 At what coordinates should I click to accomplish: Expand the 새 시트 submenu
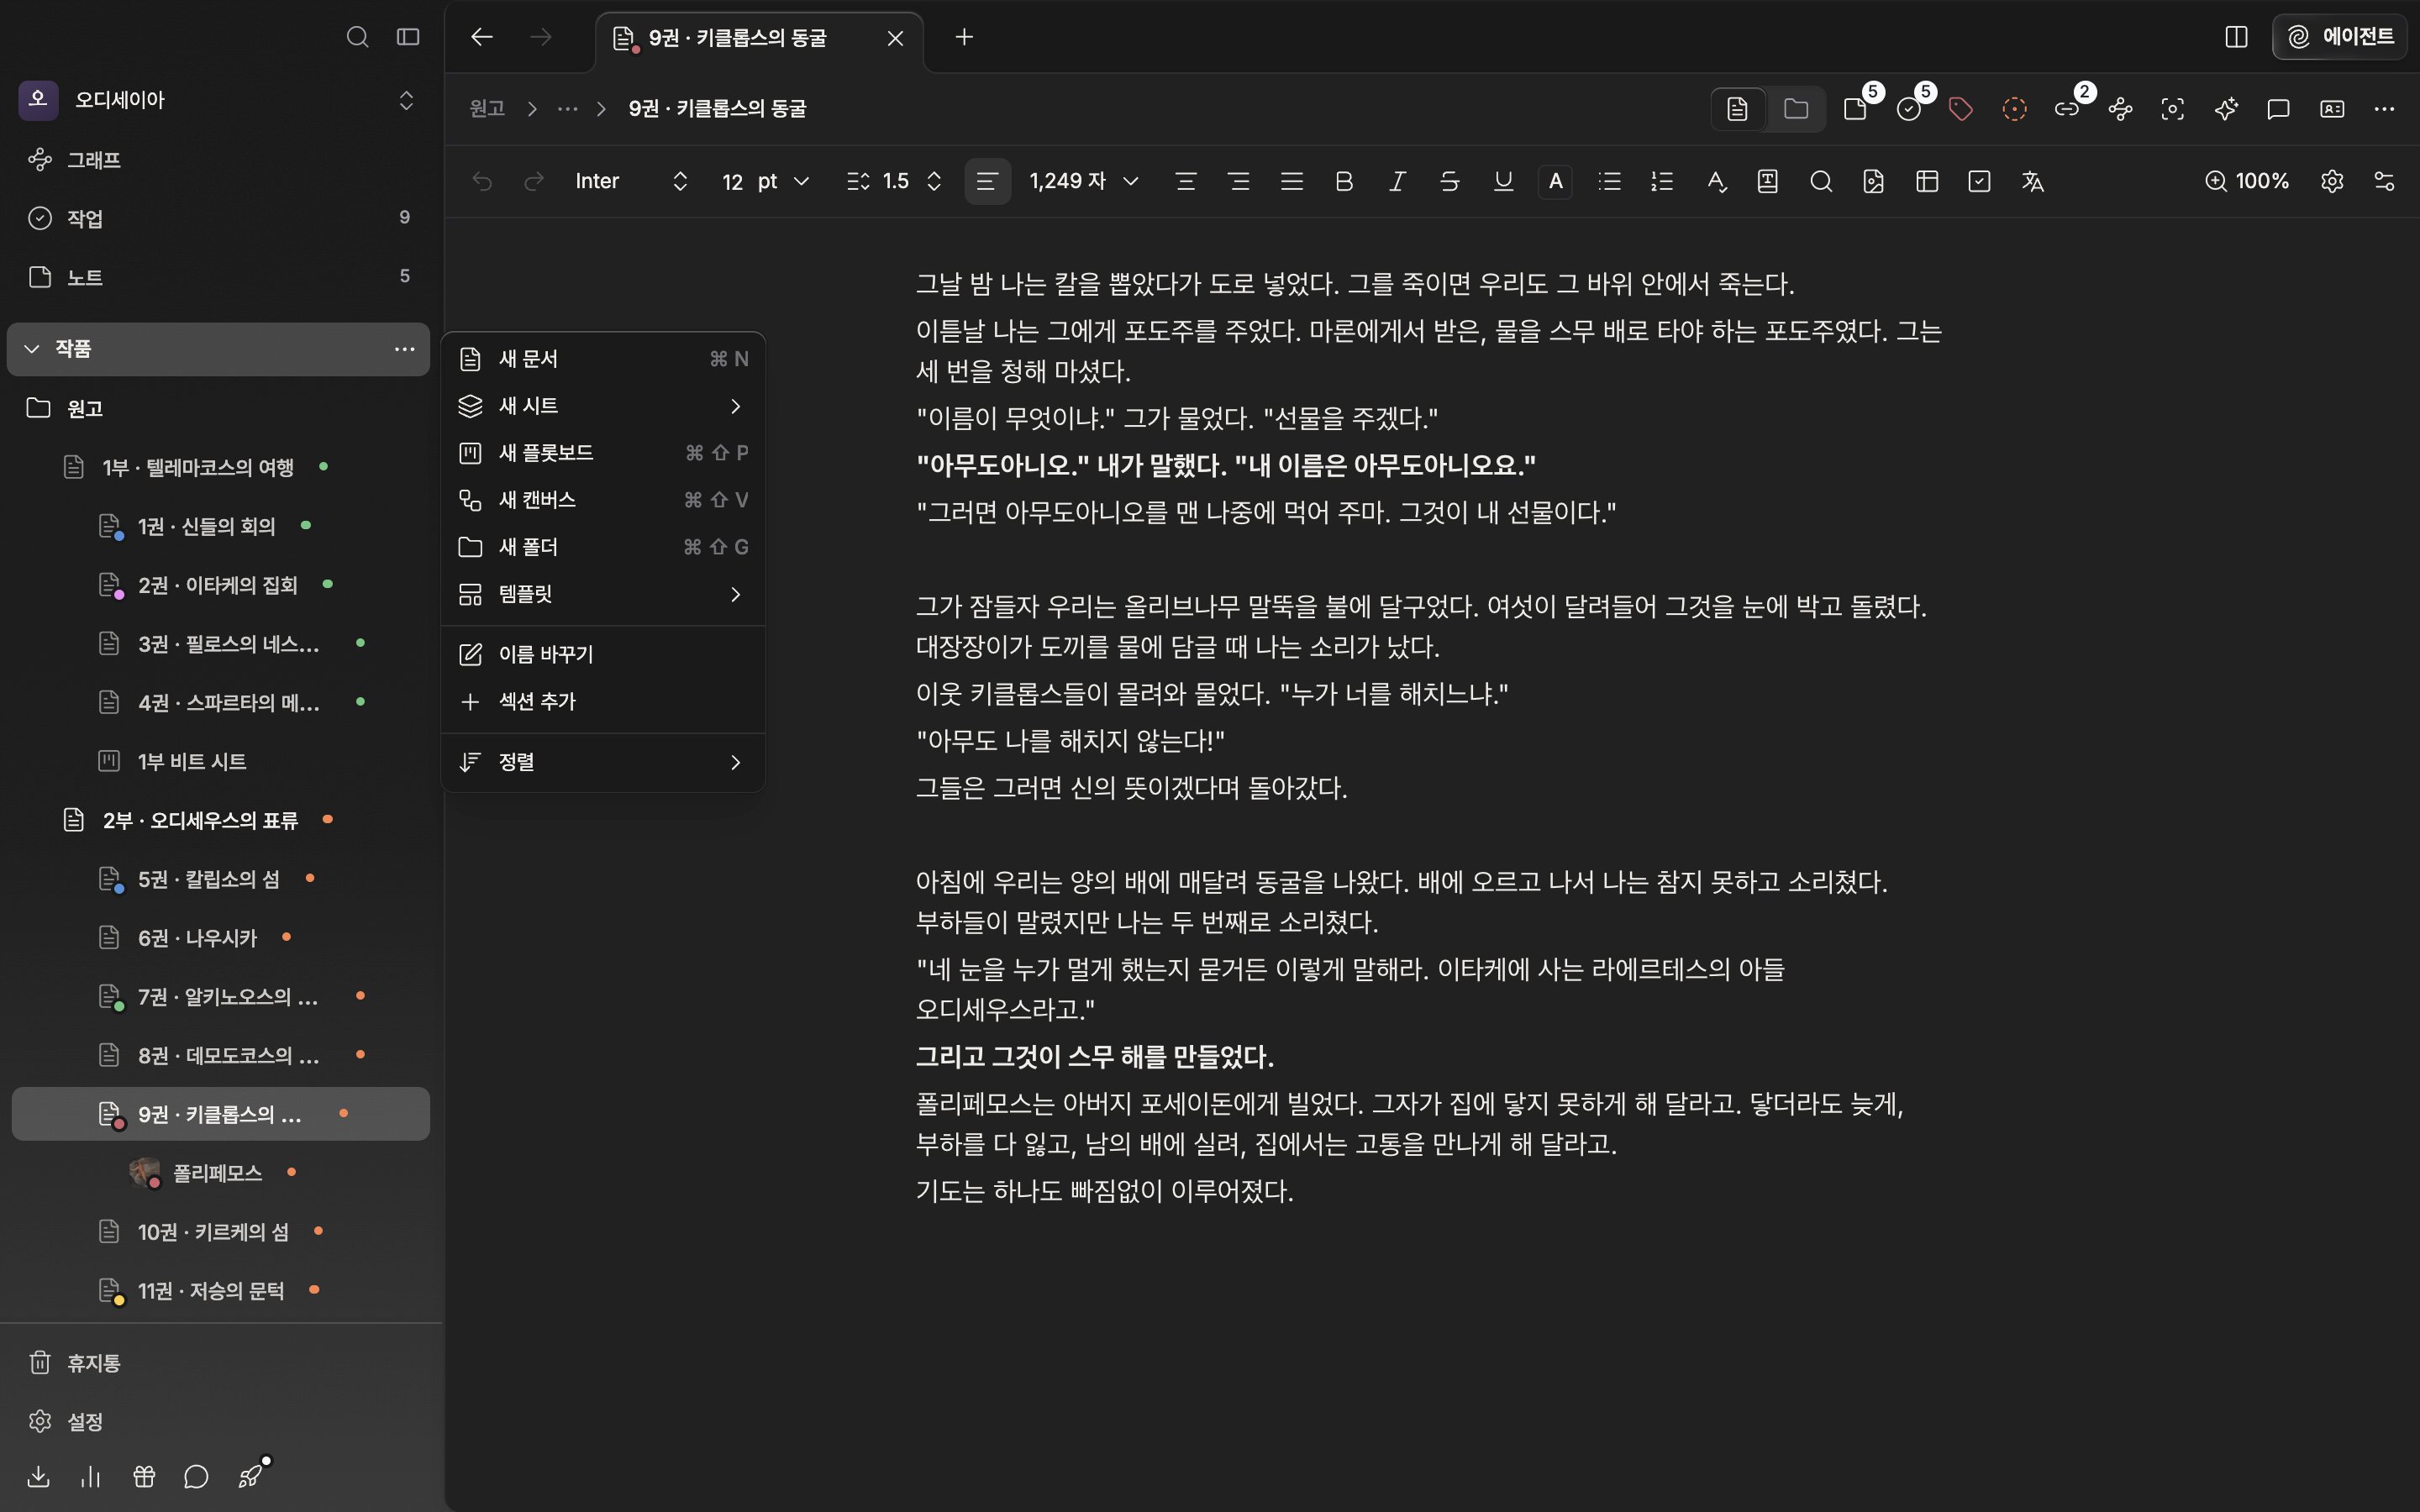click(x=603, y=406)
